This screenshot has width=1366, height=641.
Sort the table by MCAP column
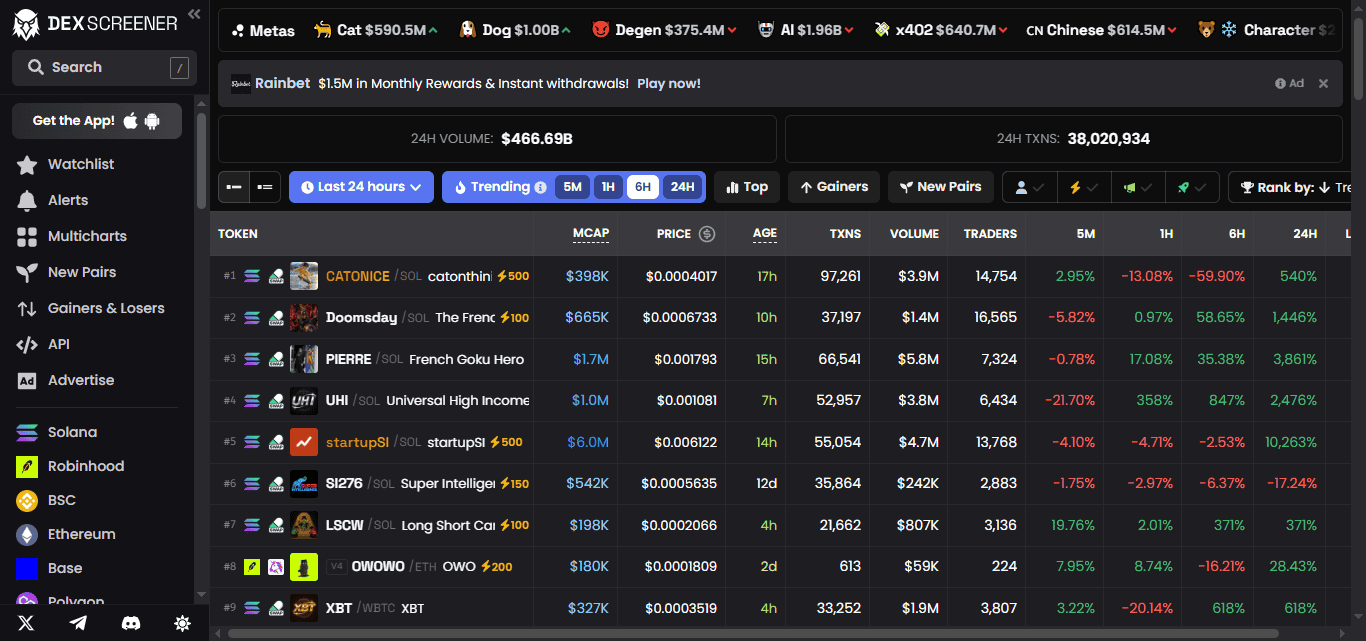[x=590, y=233]
